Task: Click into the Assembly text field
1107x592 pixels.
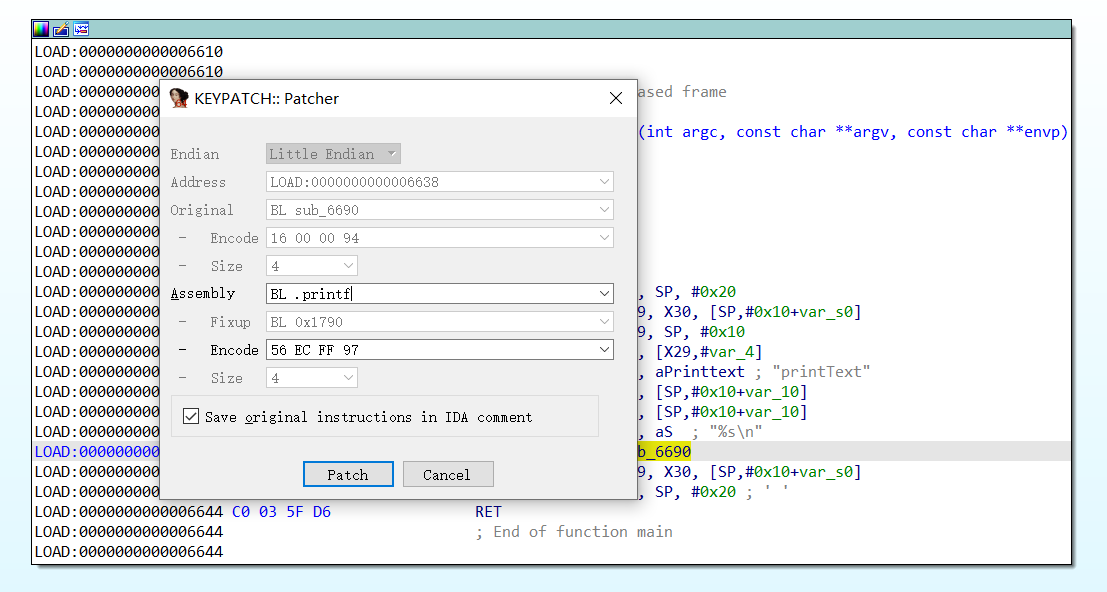Action: tap(430, 294)
